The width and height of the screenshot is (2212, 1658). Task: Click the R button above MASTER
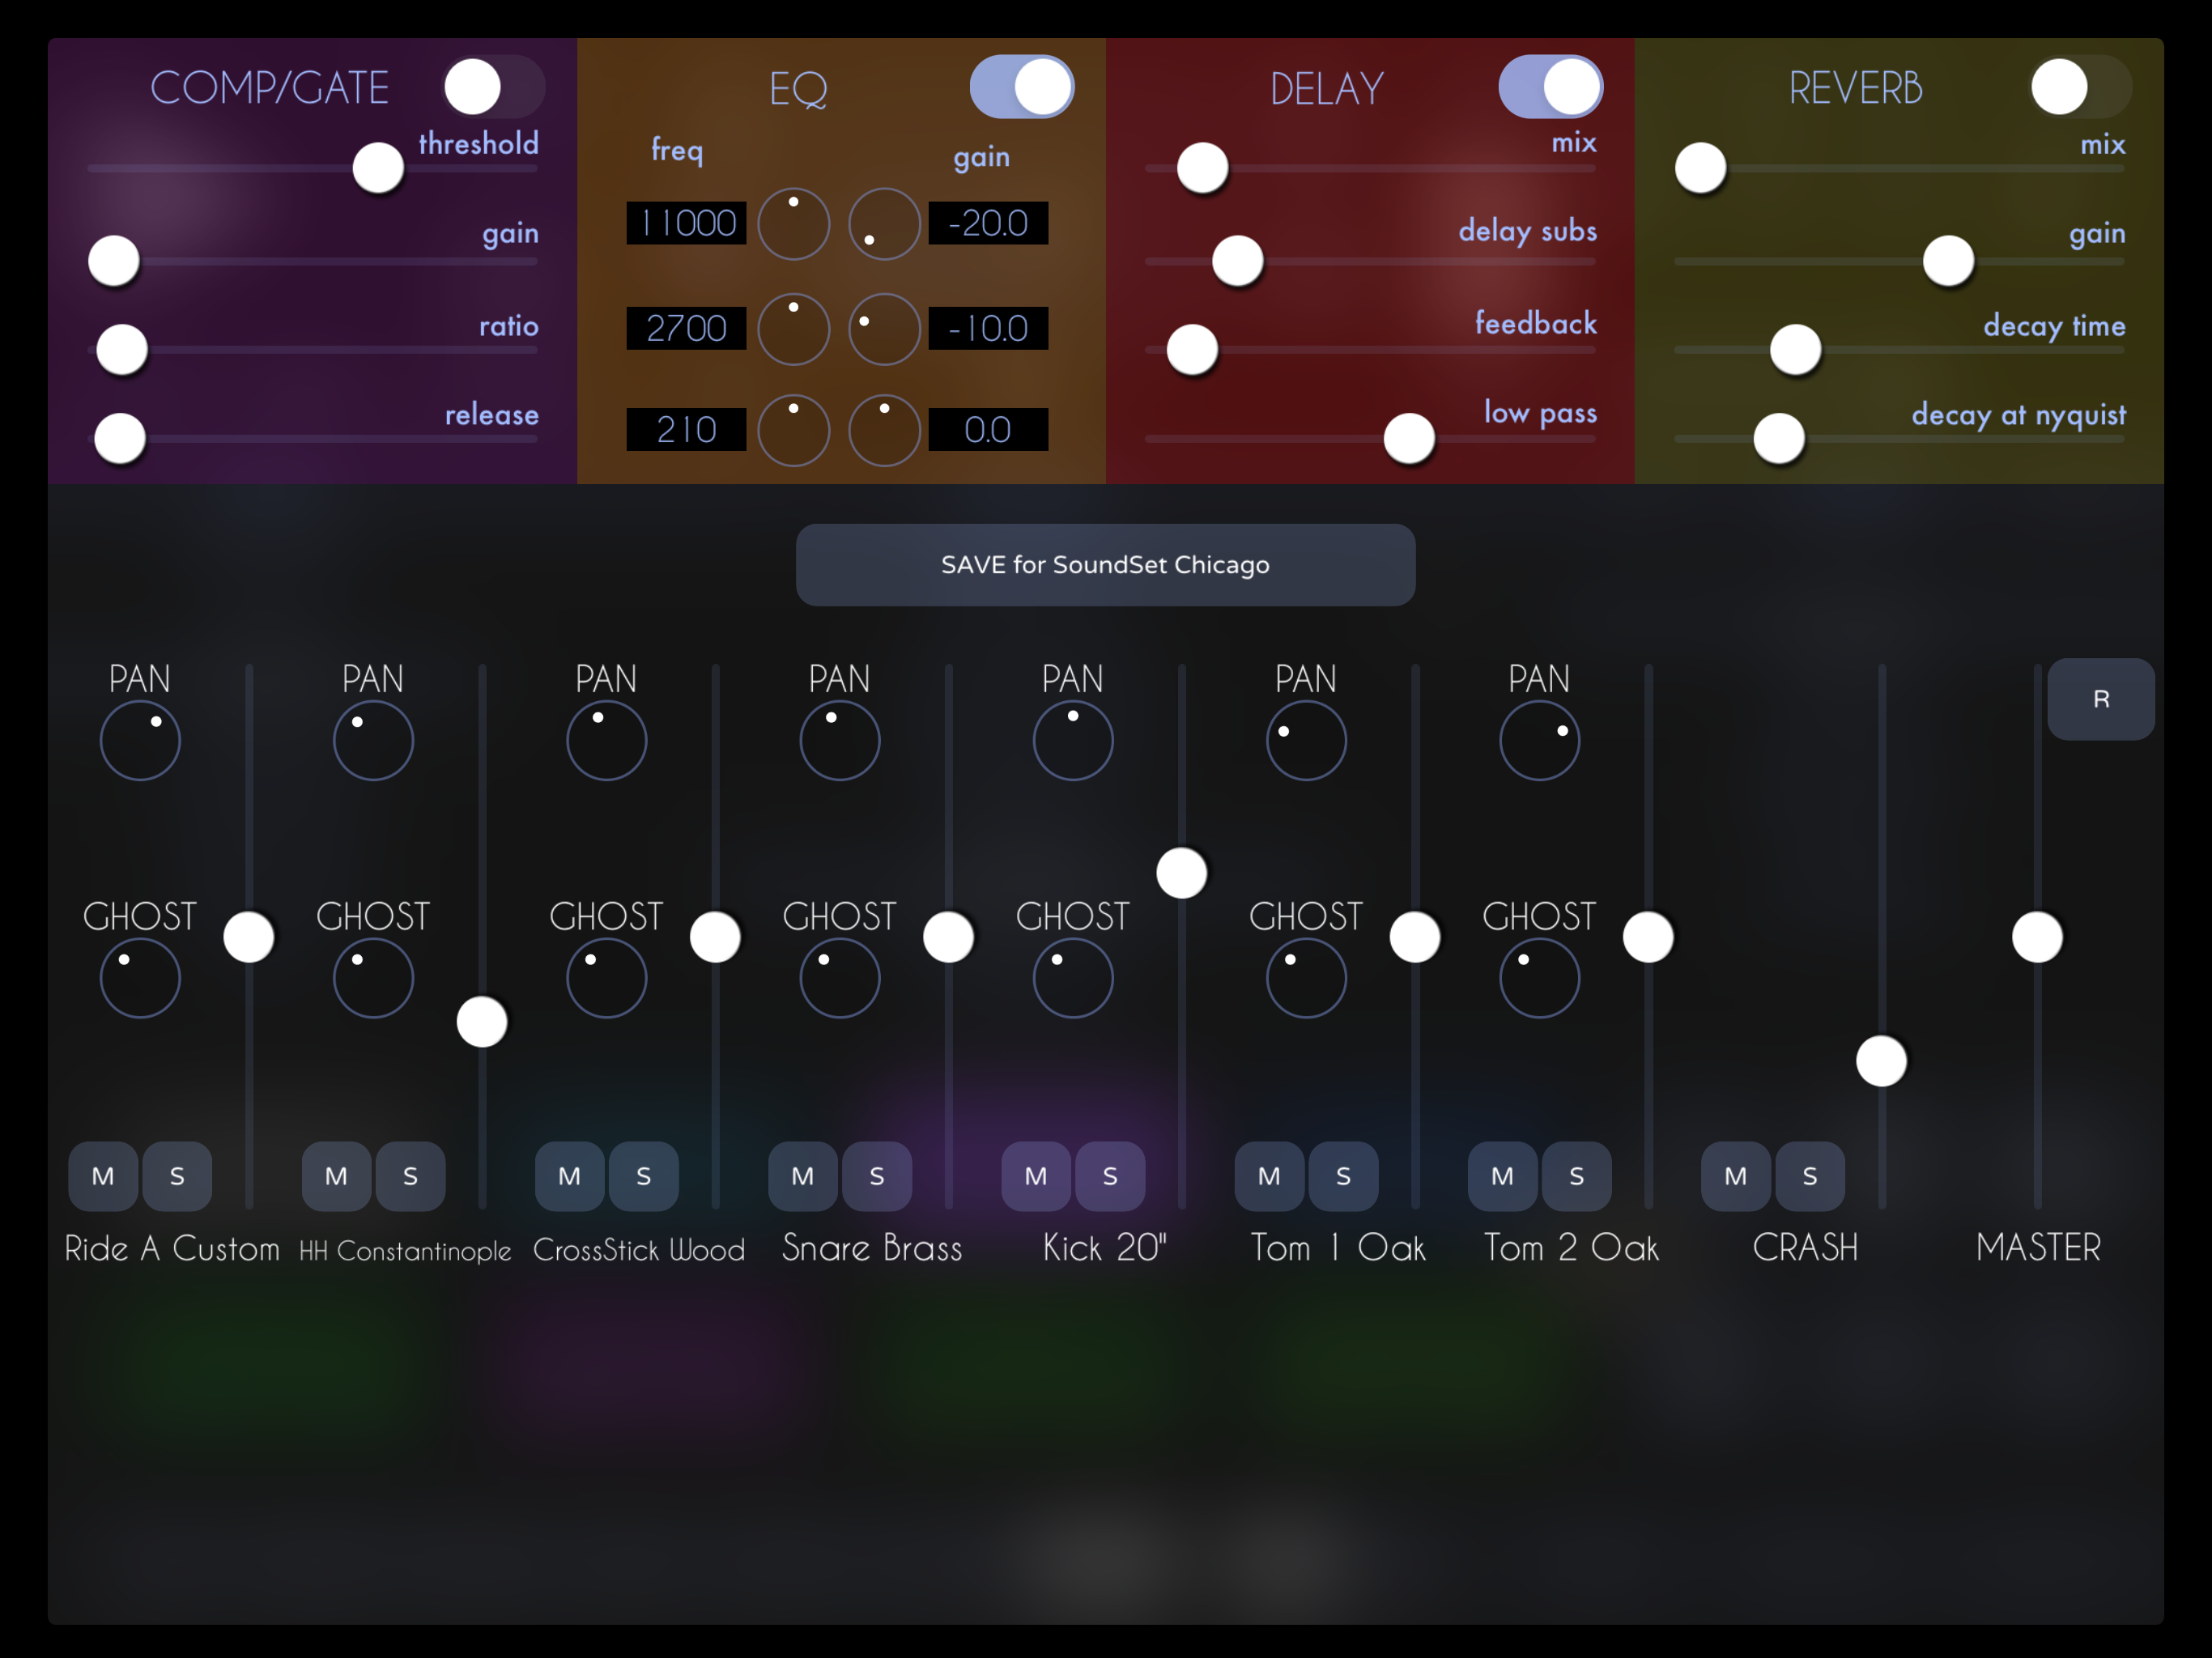click(2100, 699)
